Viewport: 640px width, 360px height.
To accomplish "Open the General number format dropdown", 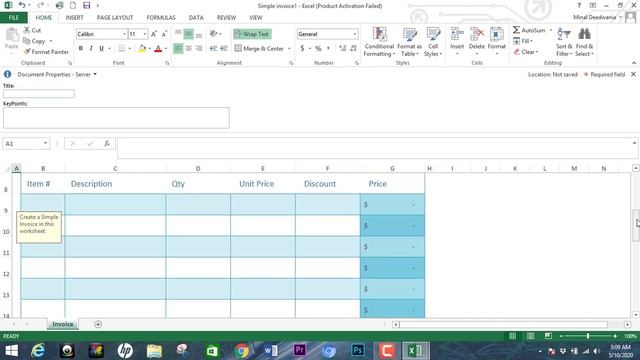I will (355, 34).
